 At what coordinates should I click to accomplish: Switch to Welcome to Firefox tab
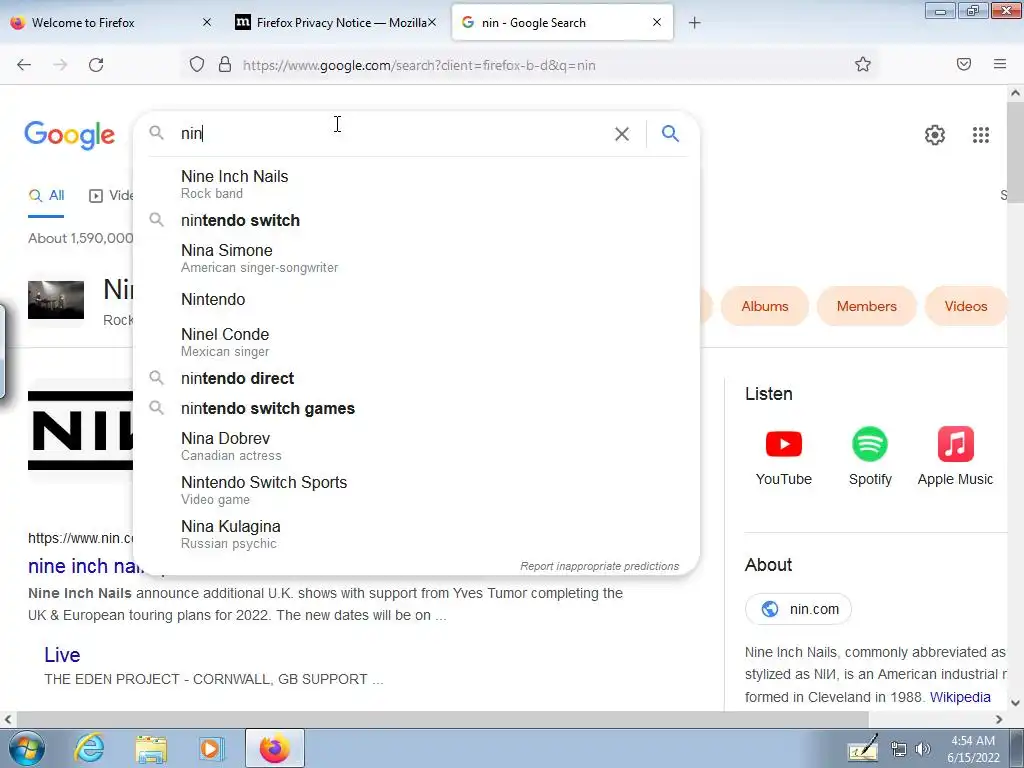point(109,23)
